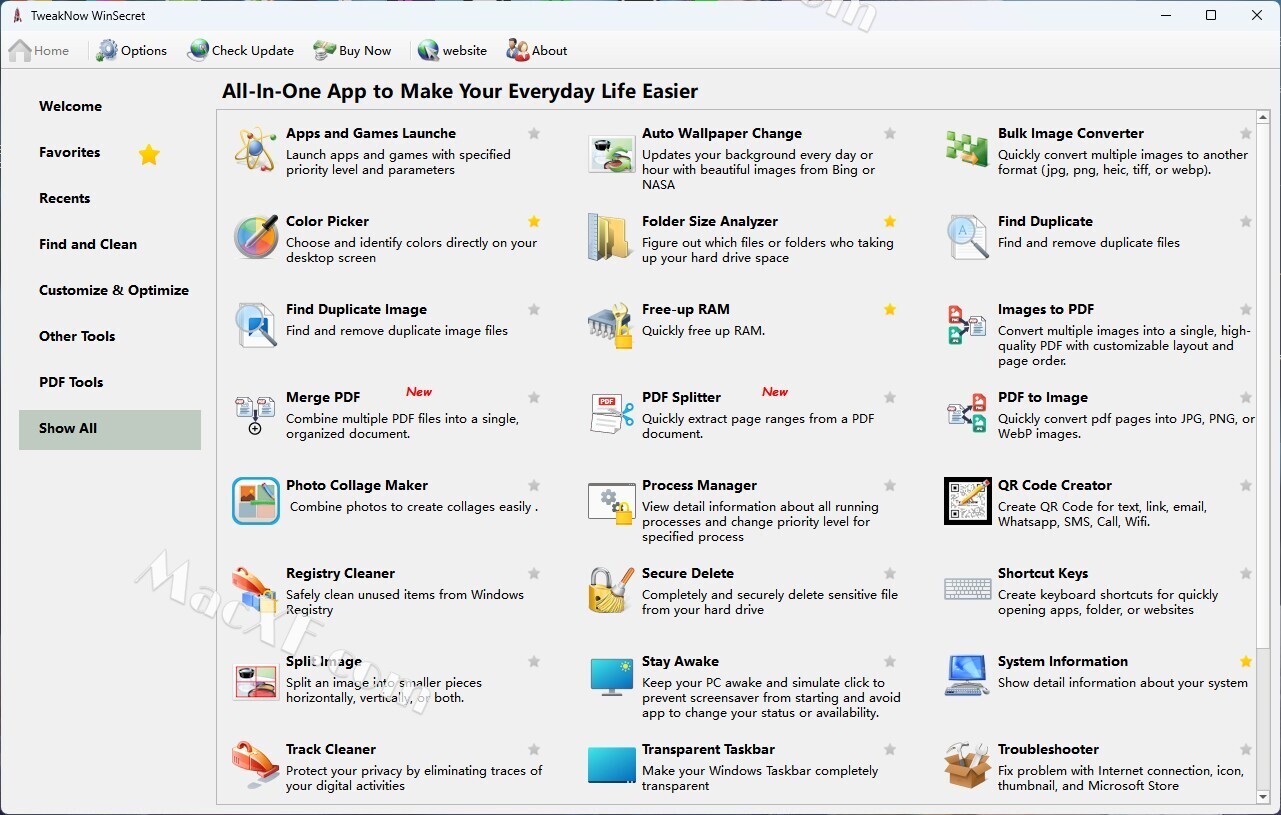Open the Images to PDF icon

(967, 326)
